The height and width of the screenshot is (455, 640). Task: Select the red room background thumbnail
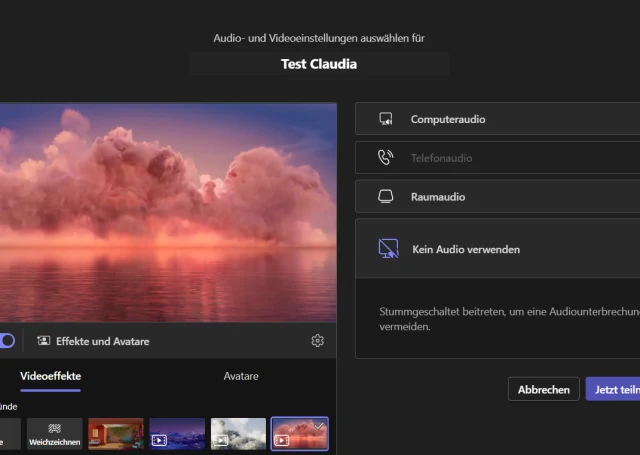(x=115, y=434)
